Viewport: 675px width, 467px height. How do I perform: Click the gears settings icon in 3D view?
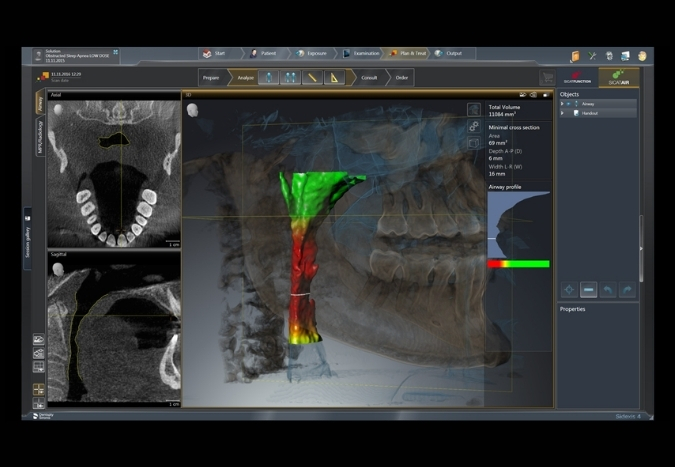[474, 127]
